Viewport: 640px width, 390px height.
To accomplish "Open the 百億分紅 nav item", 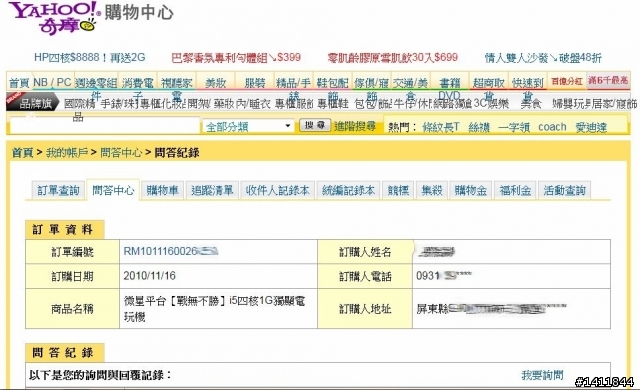I will click(567, 81).
